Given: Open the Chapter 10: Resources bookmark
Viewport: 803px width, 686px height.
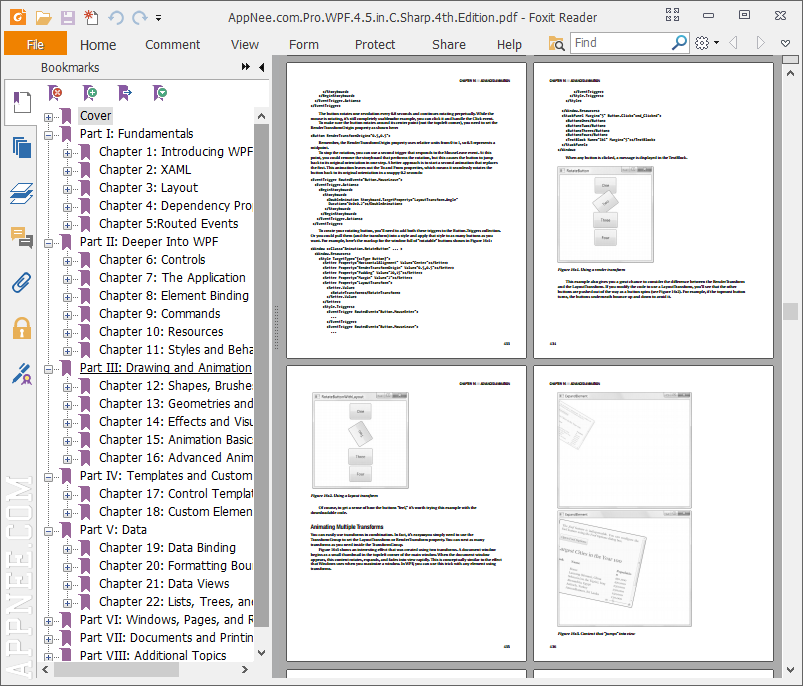Looking at the screenshot, I should tap(161, 332).
